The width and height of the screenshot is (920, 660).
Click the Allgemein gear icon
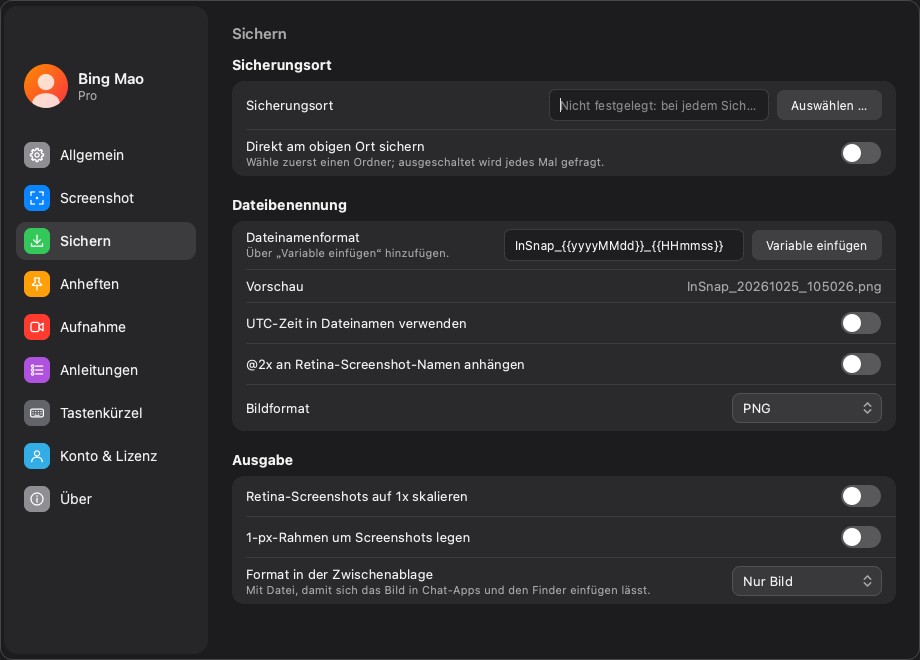[37, 155]
